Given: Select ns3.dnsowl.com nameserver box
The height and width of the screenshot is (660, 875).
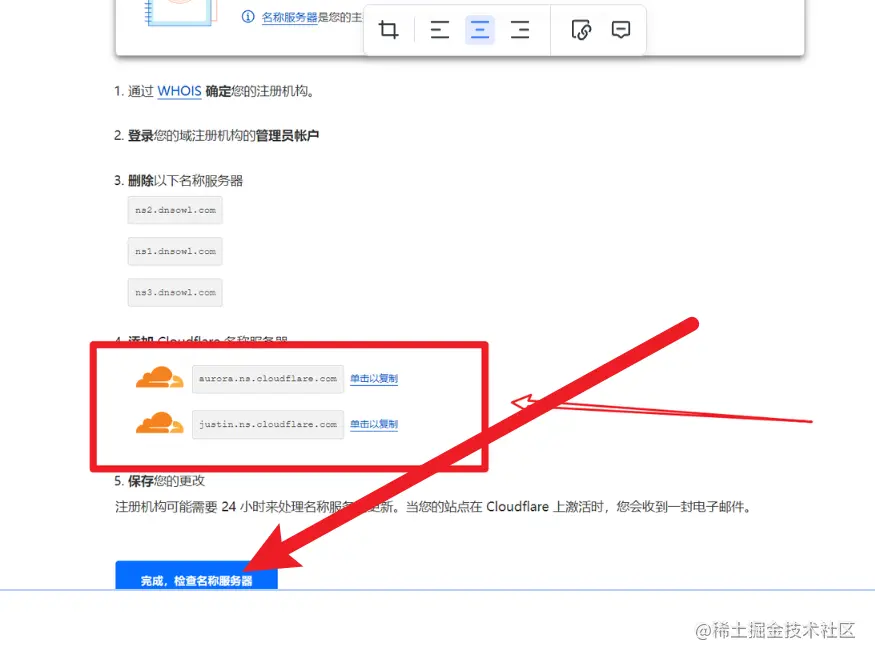Looking at the screenshot, I should point(175,292).
